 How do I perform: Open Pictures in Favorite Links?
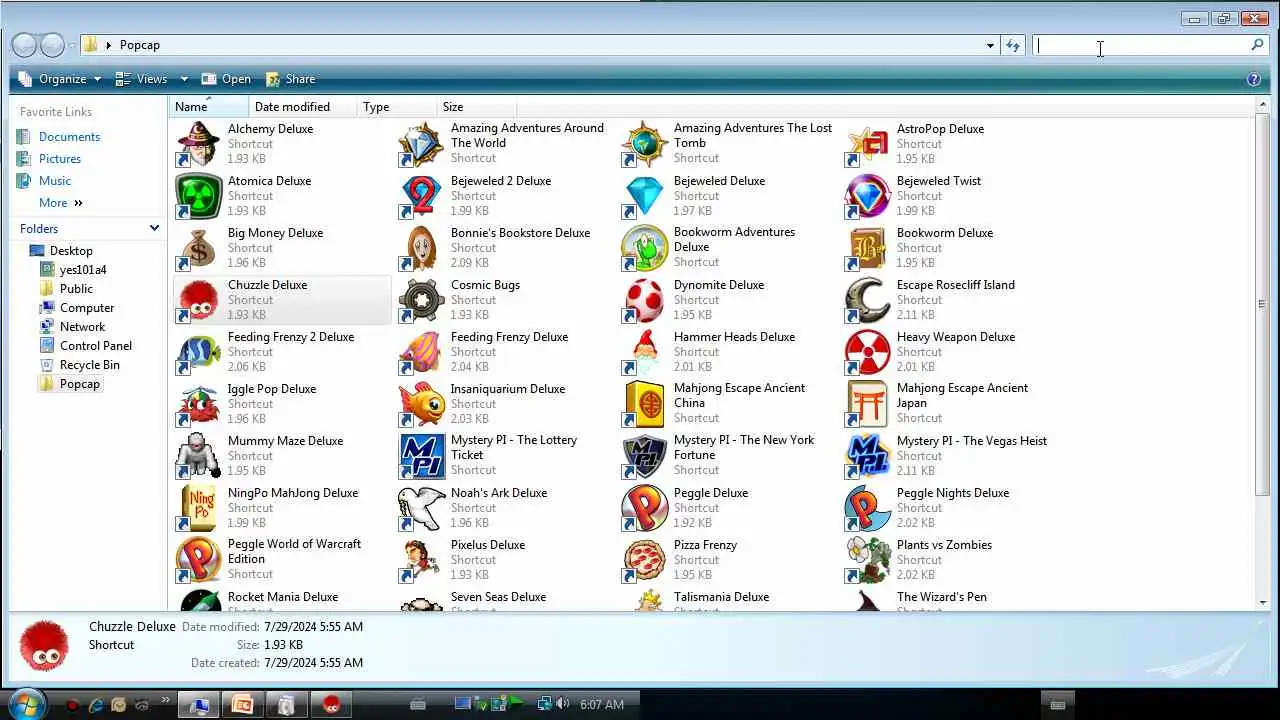(60, 159)
